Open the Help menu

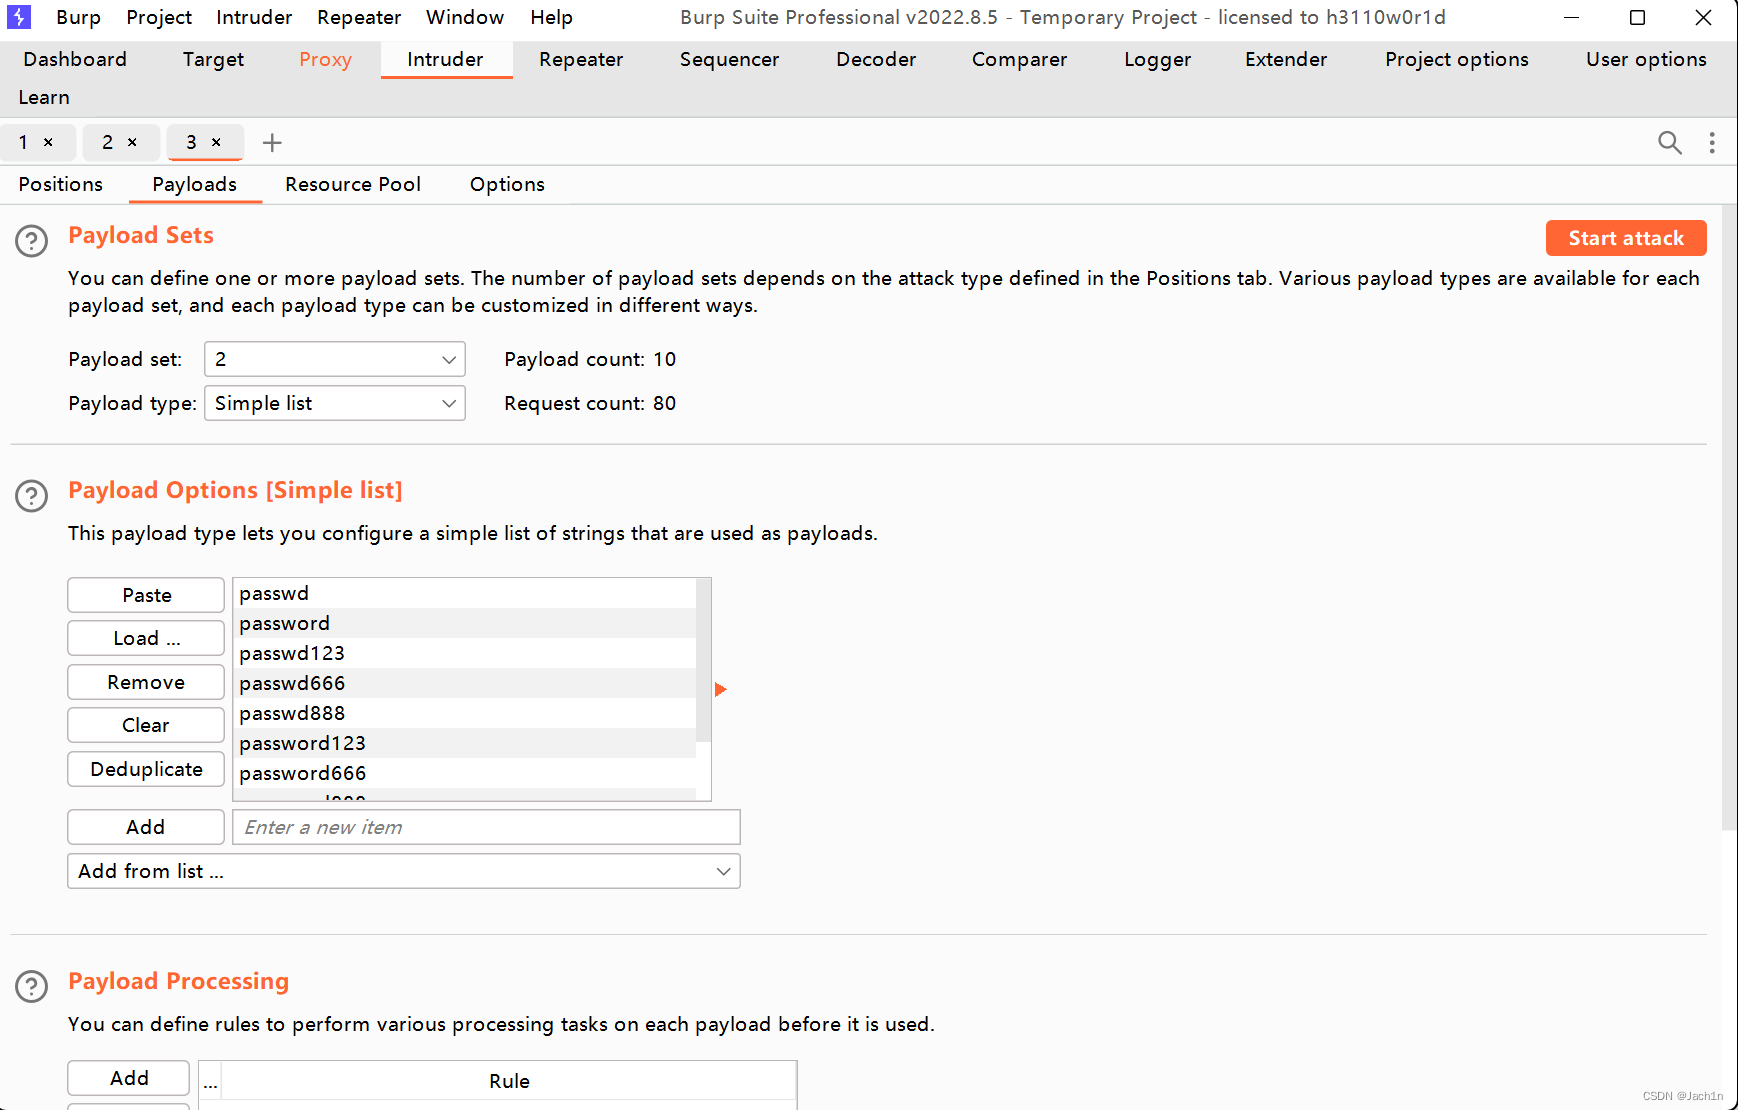[x=552, y=17]
